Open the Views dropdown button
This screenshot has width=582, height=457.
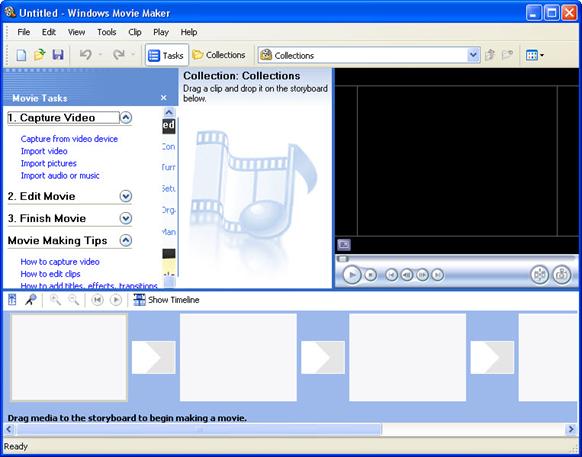(535, 56)
